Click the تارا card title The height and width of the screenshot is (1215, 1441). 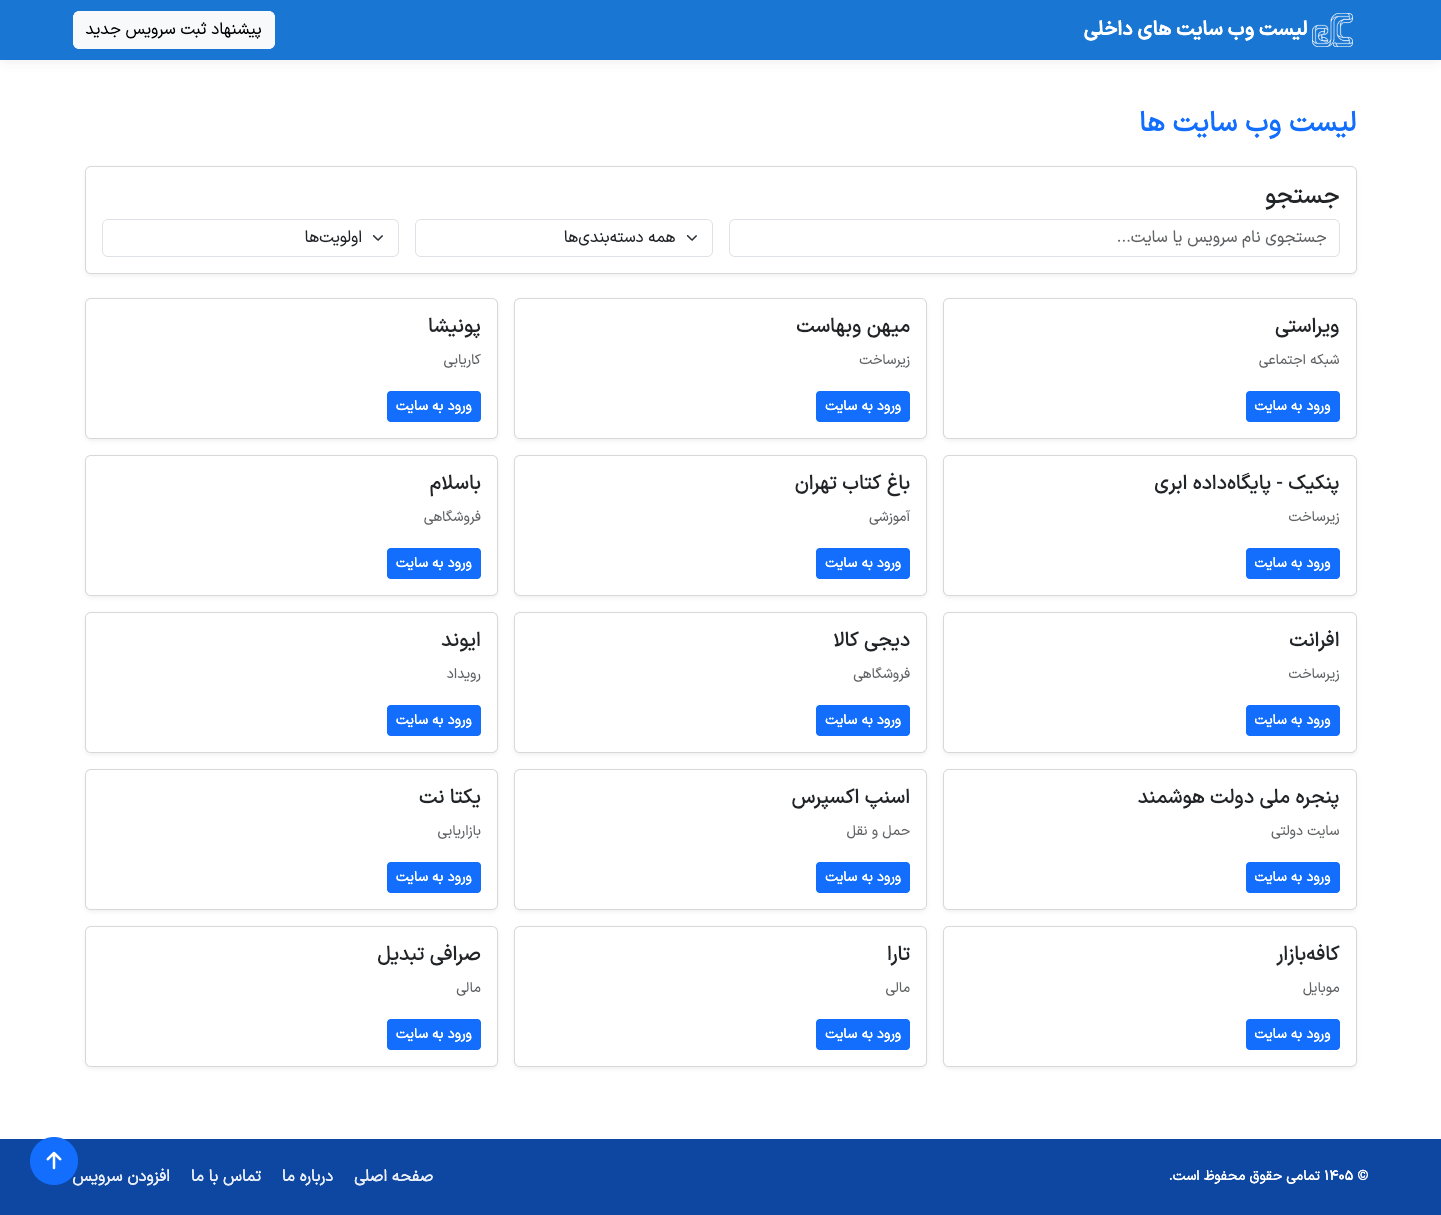[x=898, y=954]
